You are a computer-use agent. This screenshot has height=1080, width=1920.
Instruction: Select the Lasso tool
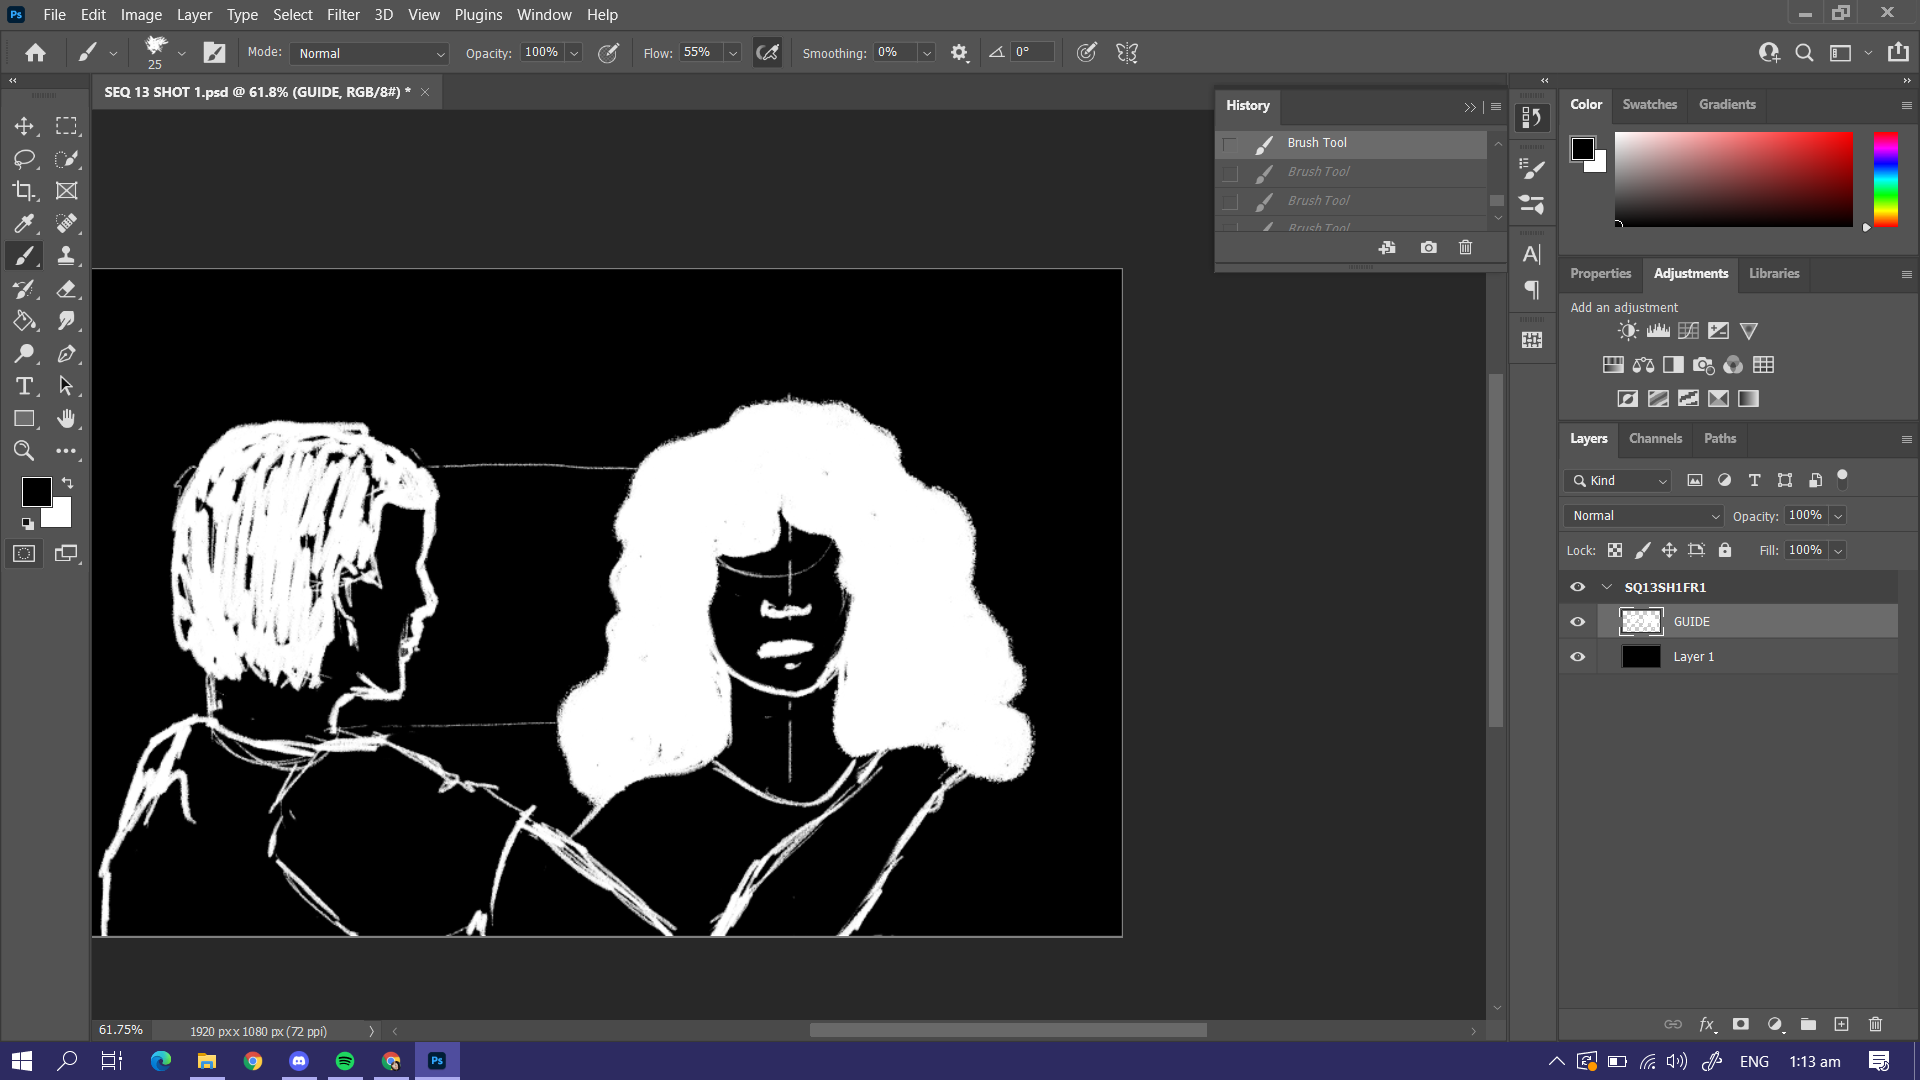pyautogui.click(x=24, y=159)
